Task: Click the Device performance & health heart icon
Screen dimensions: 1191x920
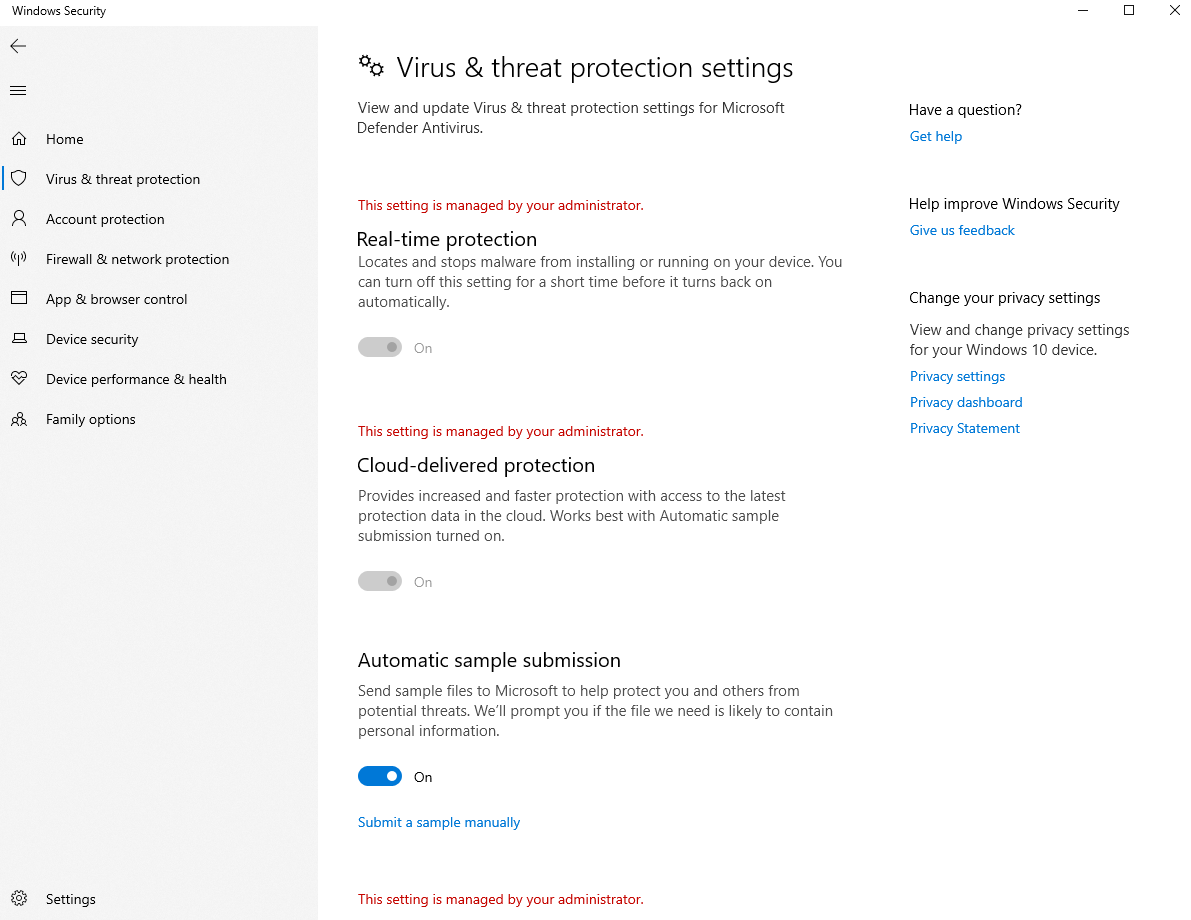Action: click(19, 379)
